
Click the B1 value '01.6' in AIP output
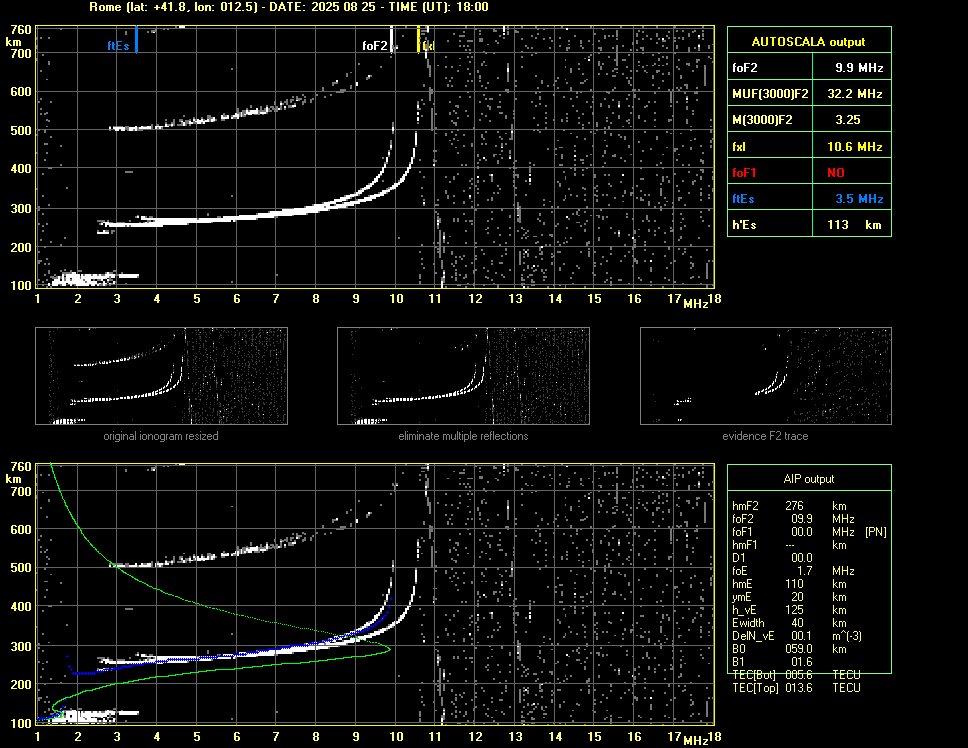[802, 662]
